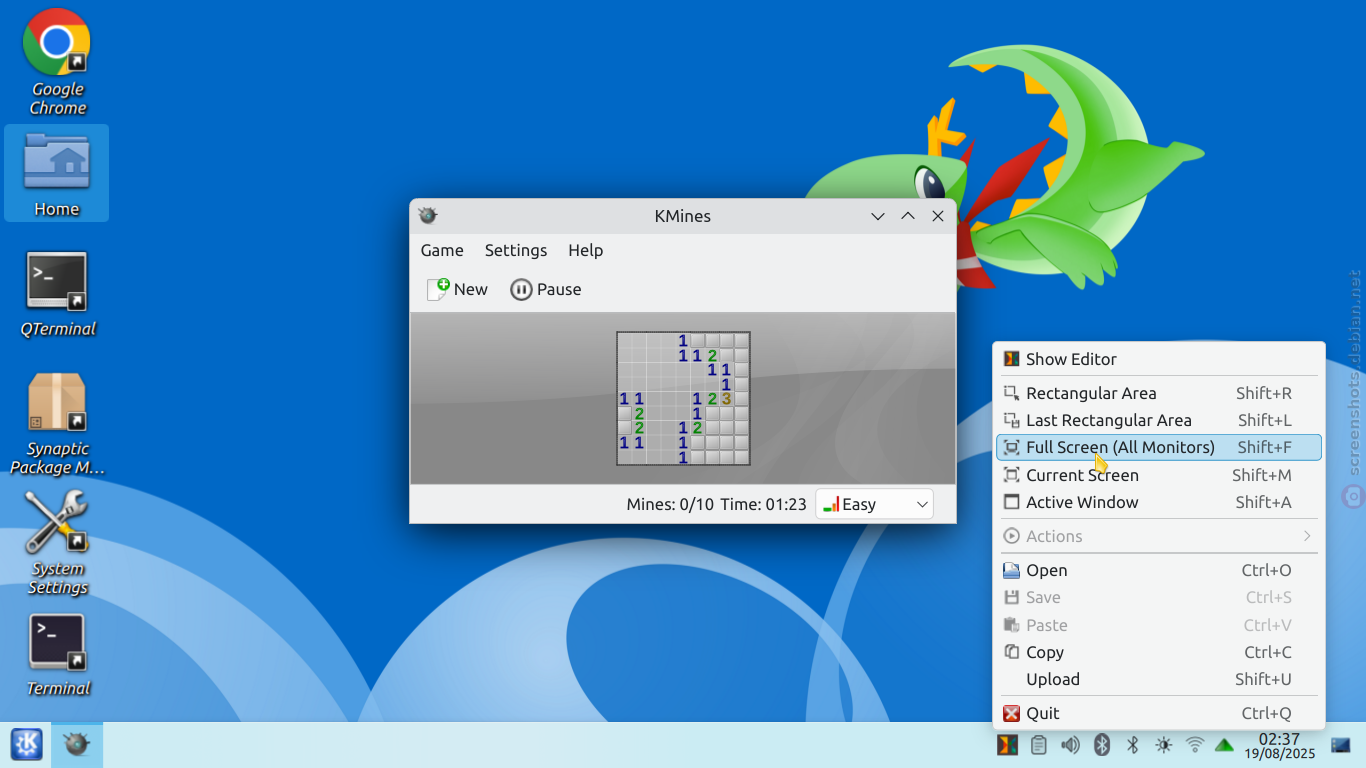Screen dimensions: 1366x768
Task: Choose Current Screen capture option
Action: coord(1159,475)
